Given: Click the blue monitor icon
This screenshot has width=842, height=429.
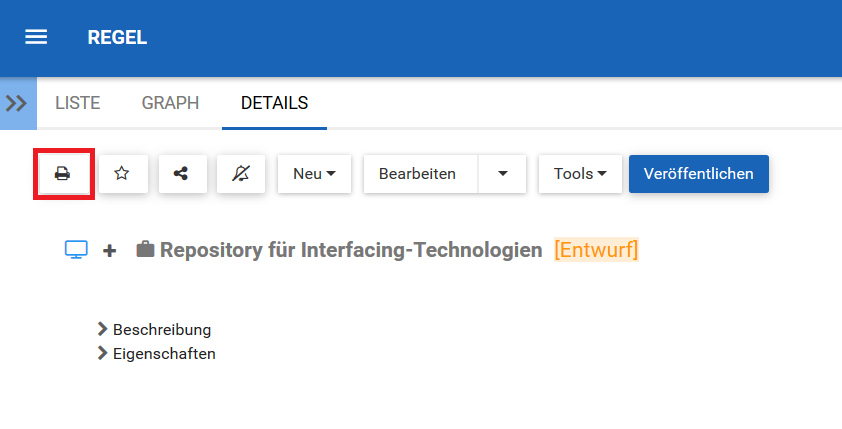Looking at the screenshot, I should (77, 250).
